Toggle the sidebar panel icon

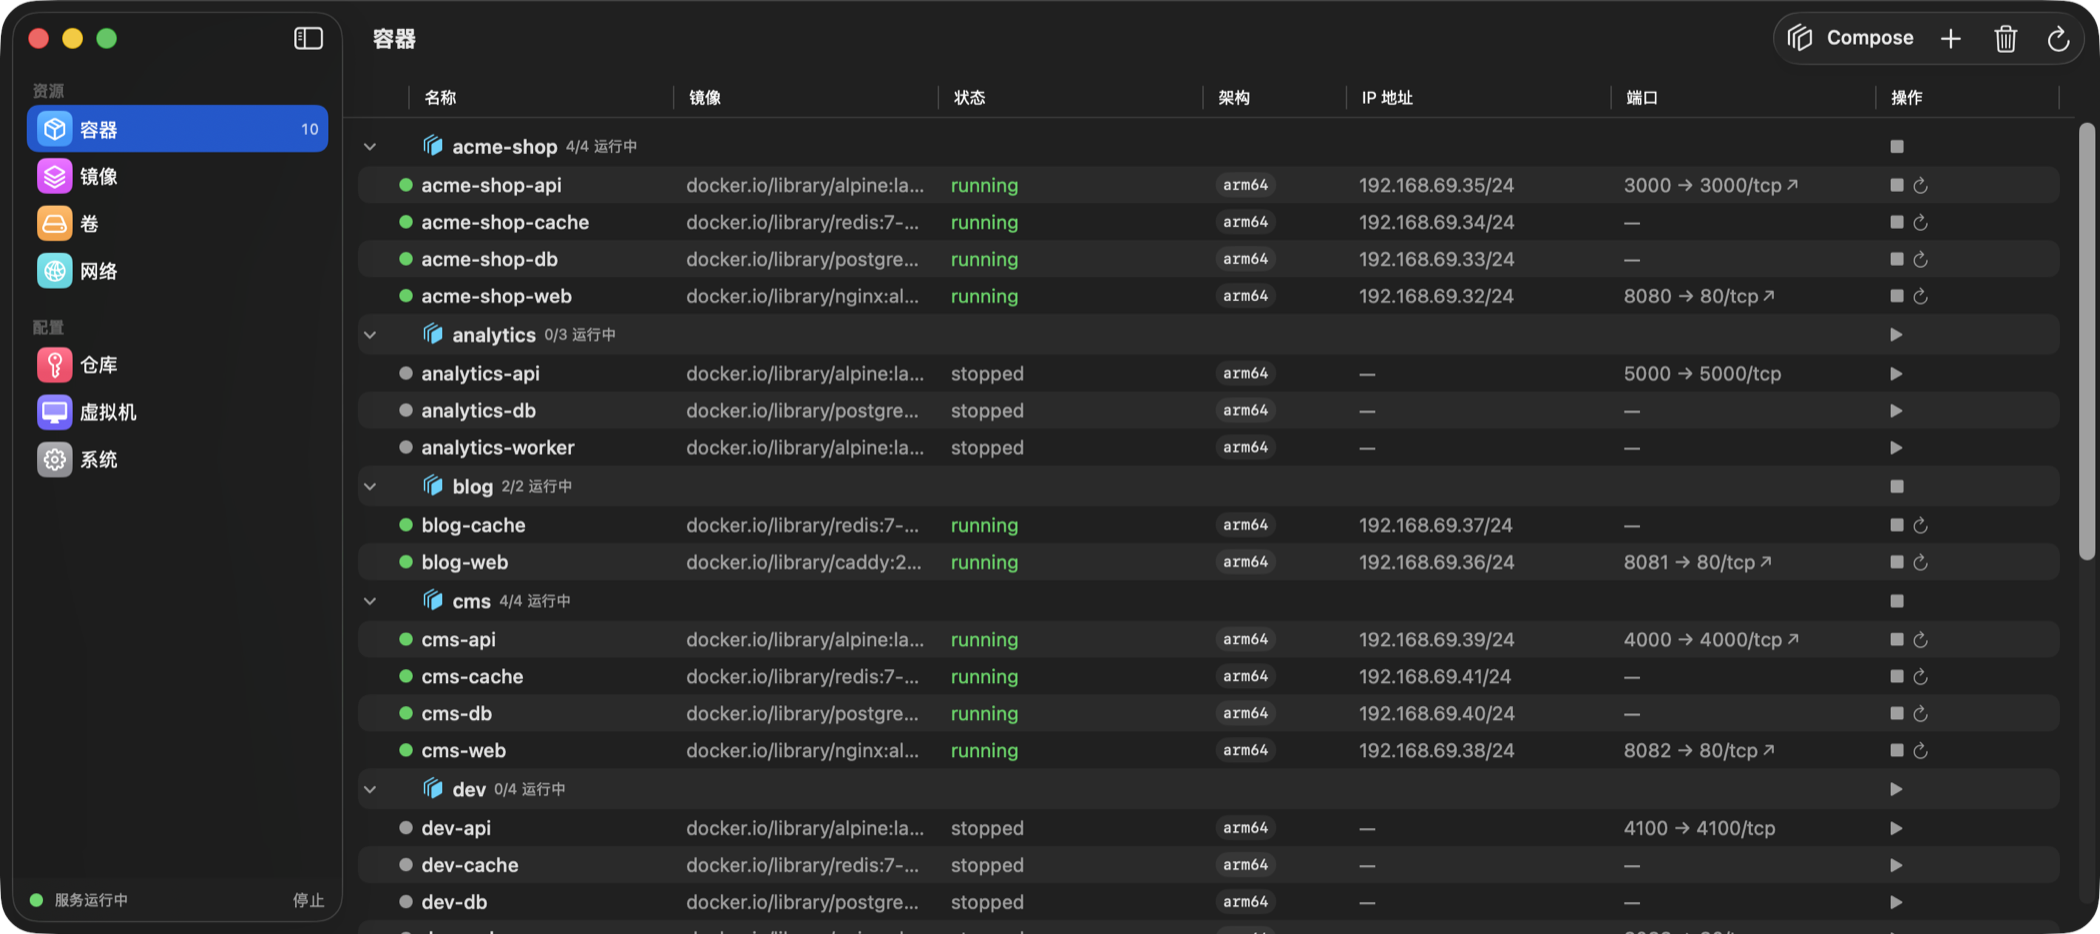(308, 38)
